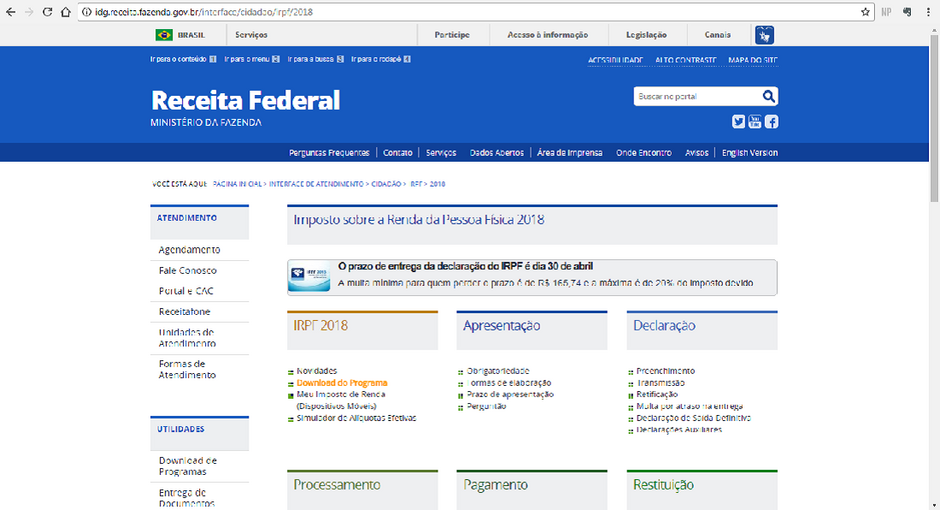Toggle Alto Contraste mode

click(x=685, y=60)
